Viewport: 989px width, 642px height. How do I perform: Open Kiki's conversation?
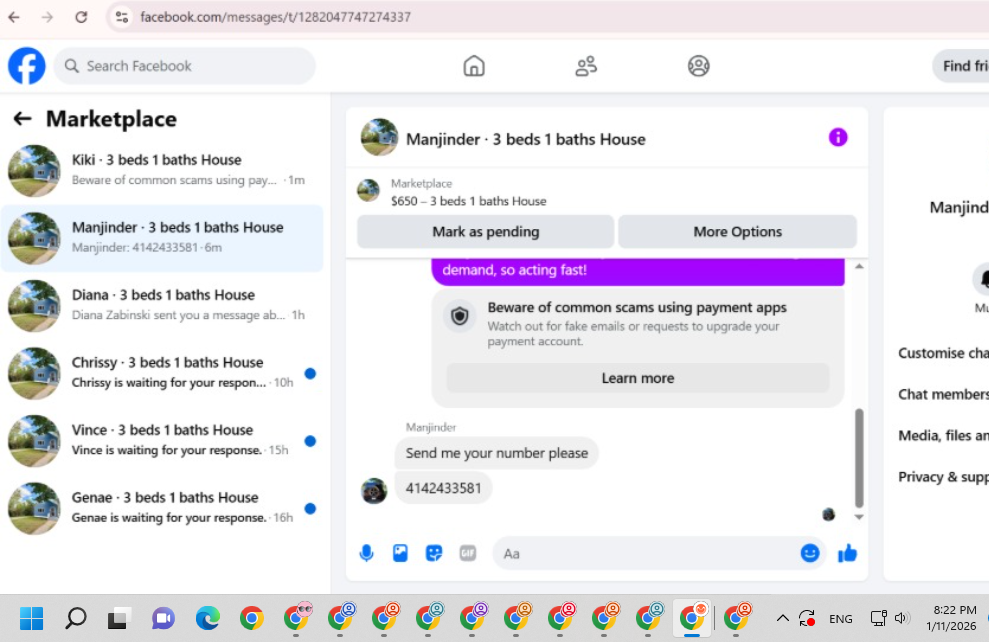[x=162, y=170]
